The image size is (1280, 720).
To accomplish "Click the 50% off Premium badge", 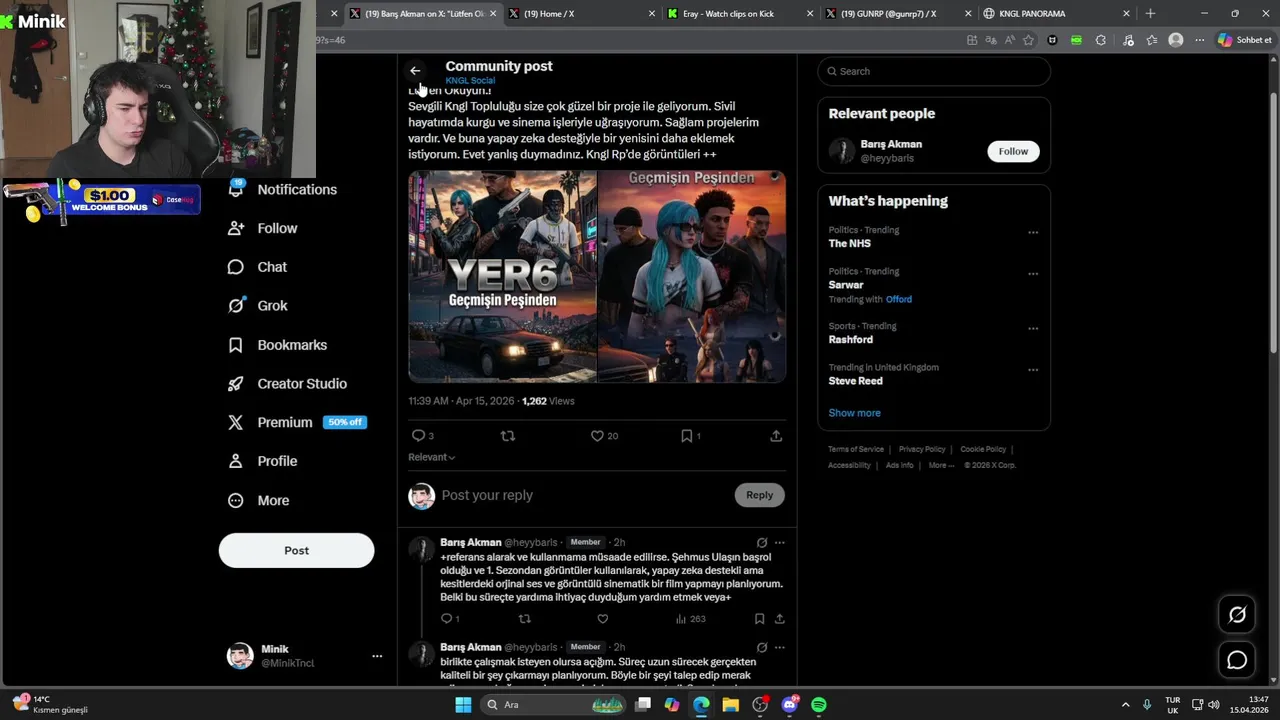I will click(x=345, y=422).
